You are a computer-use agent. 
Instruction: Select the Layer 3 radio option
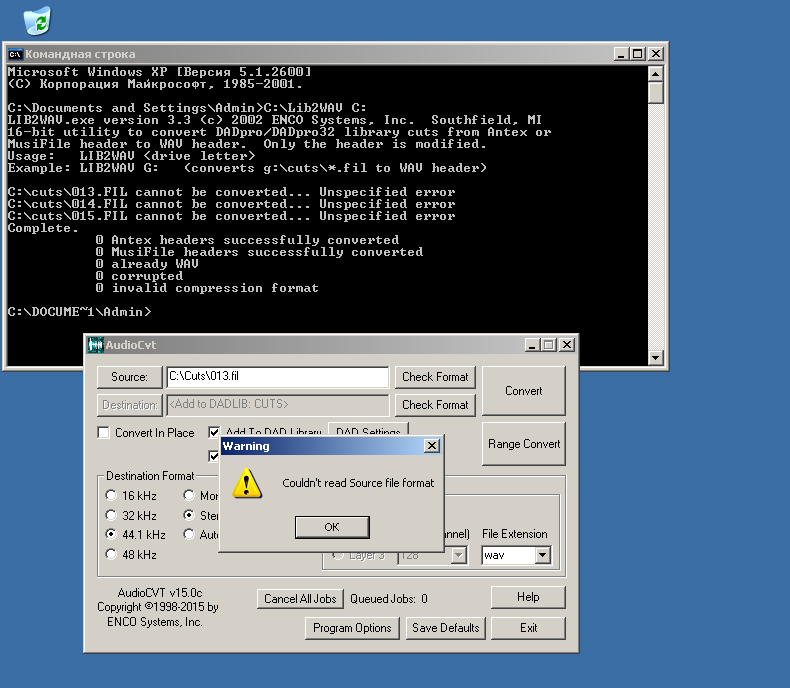pyautogui.click(x=339, y=555)
